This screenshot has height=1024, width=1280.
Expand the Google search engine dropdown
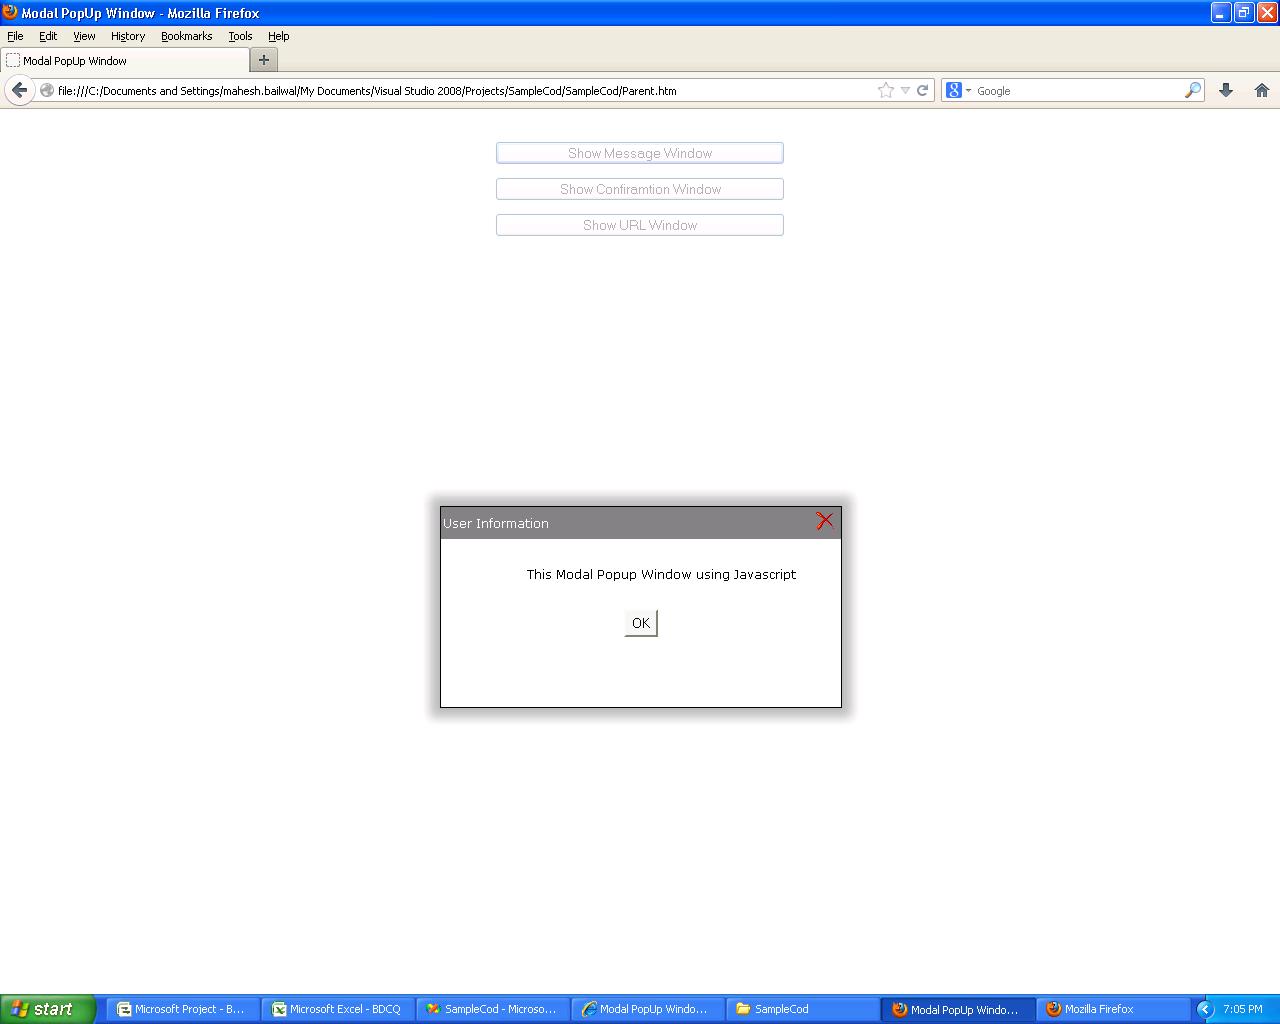tap(957, 90)
